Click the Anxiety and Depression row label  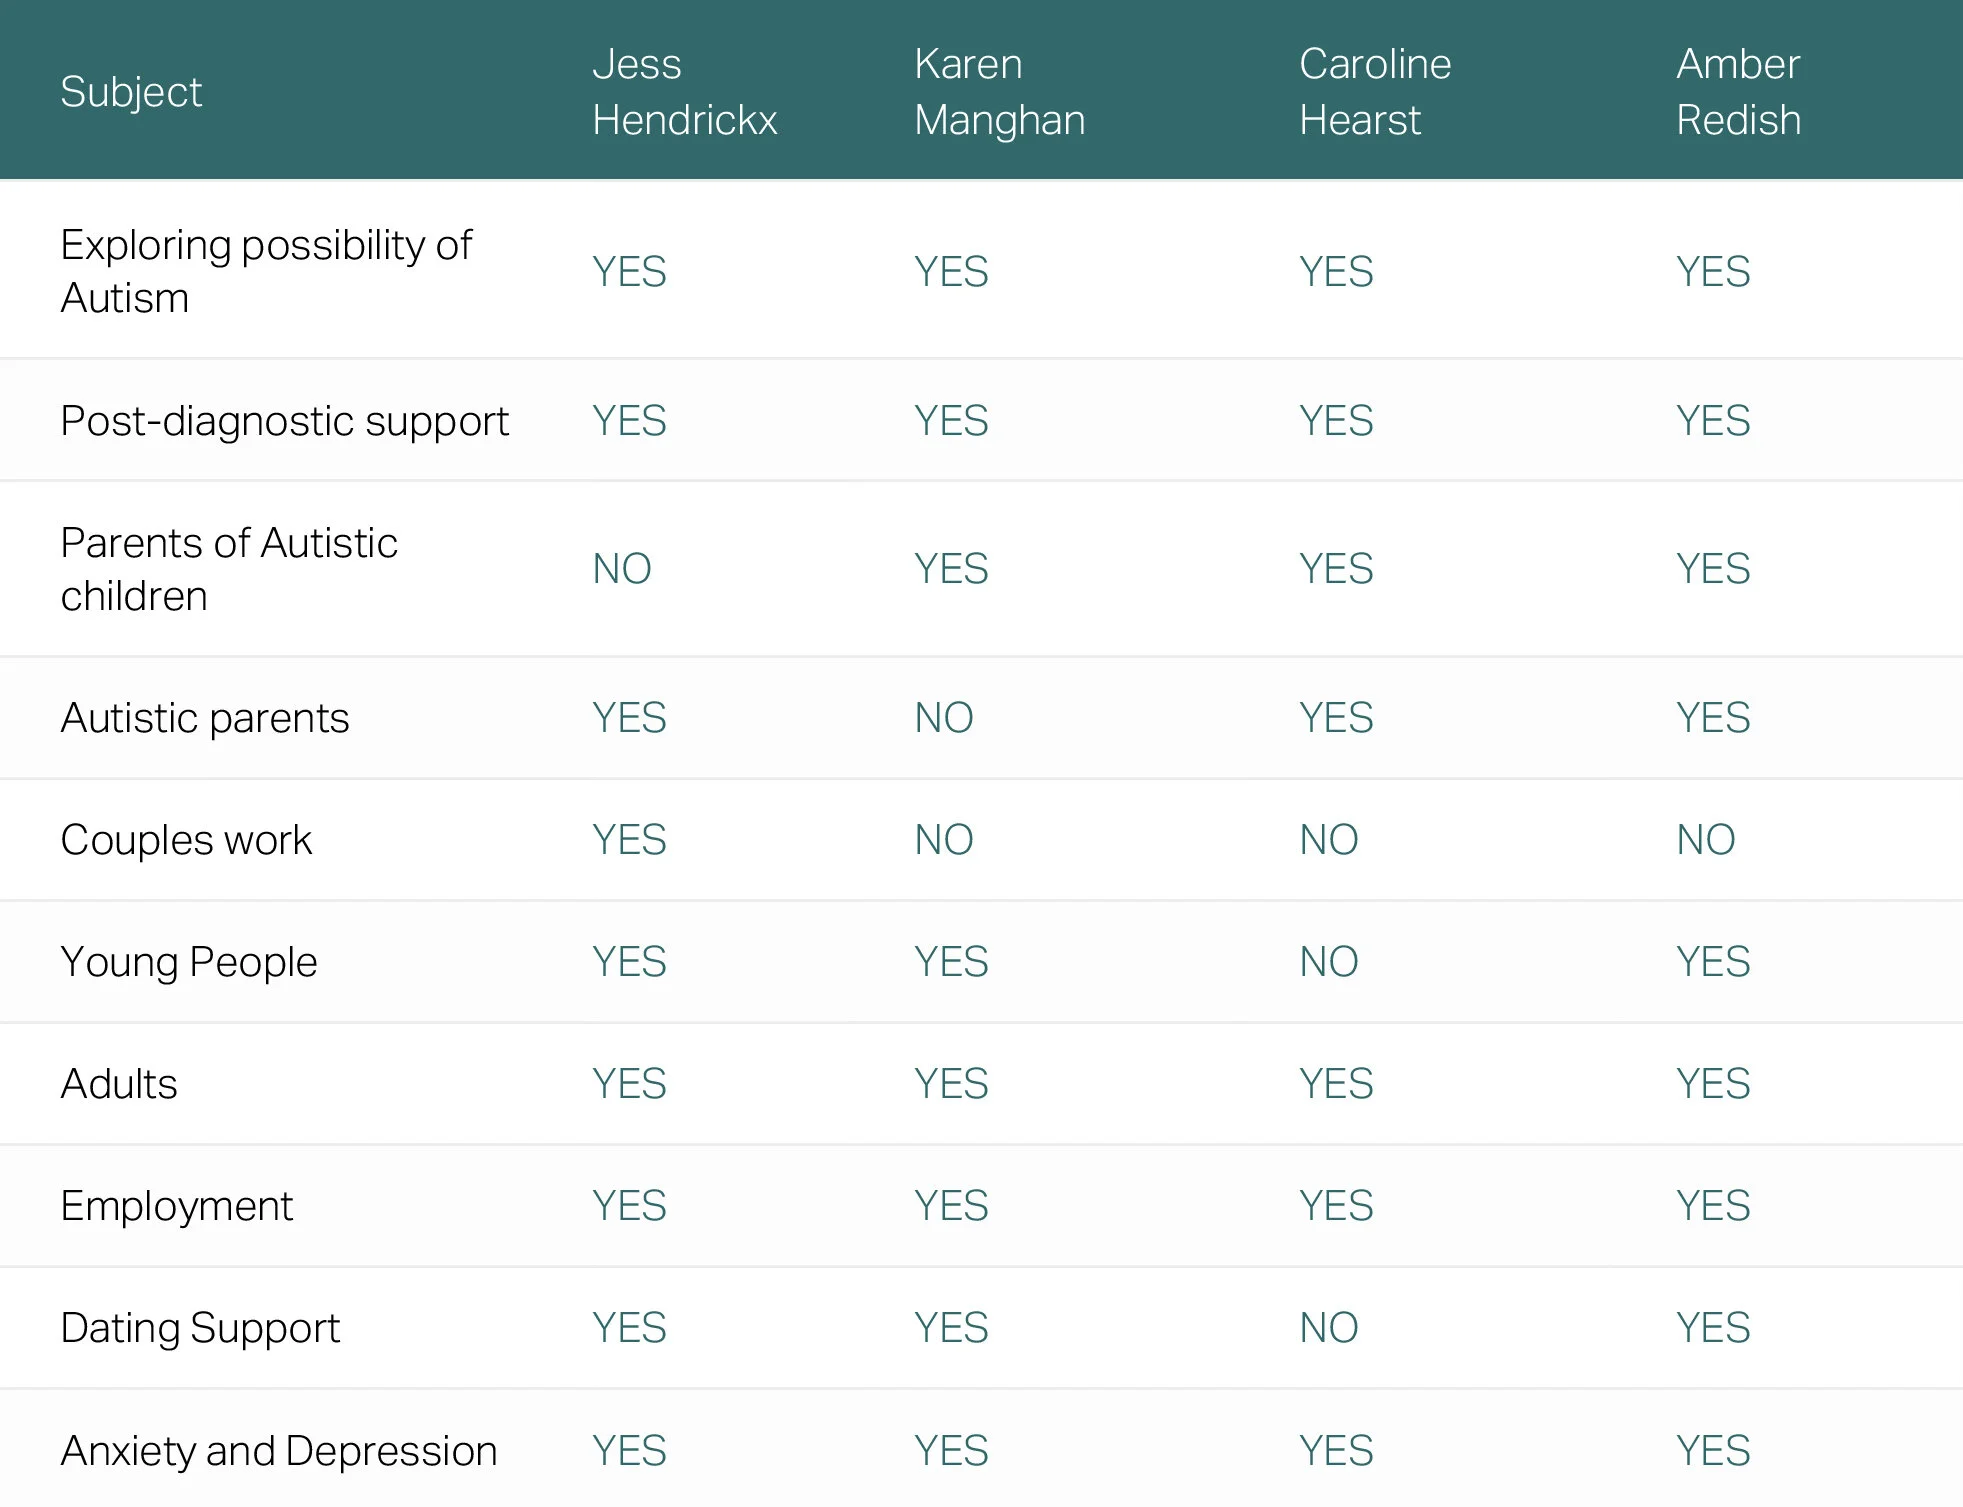point(279,1451)
